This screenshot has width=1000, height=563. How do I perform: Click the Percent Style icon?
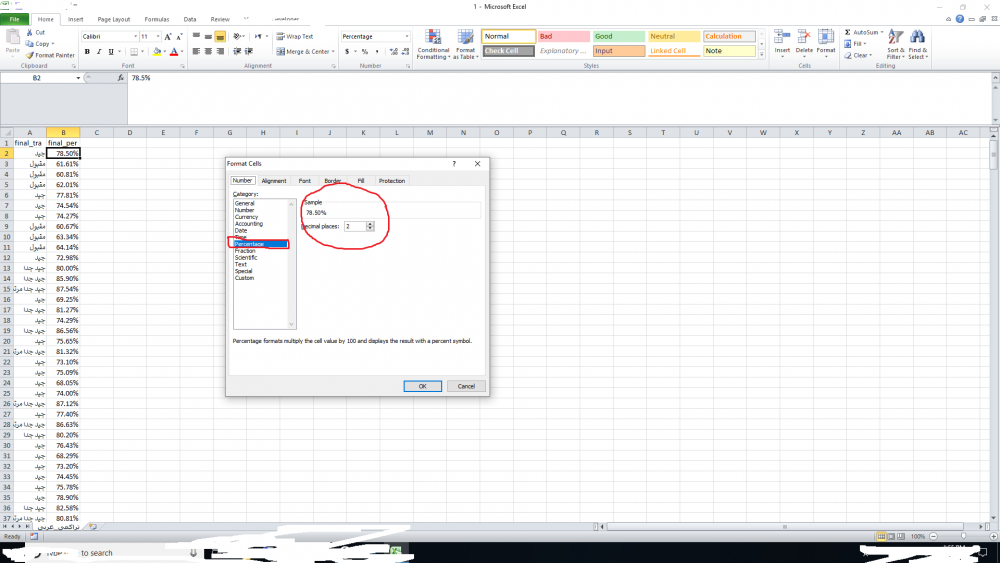click(365, 52)
